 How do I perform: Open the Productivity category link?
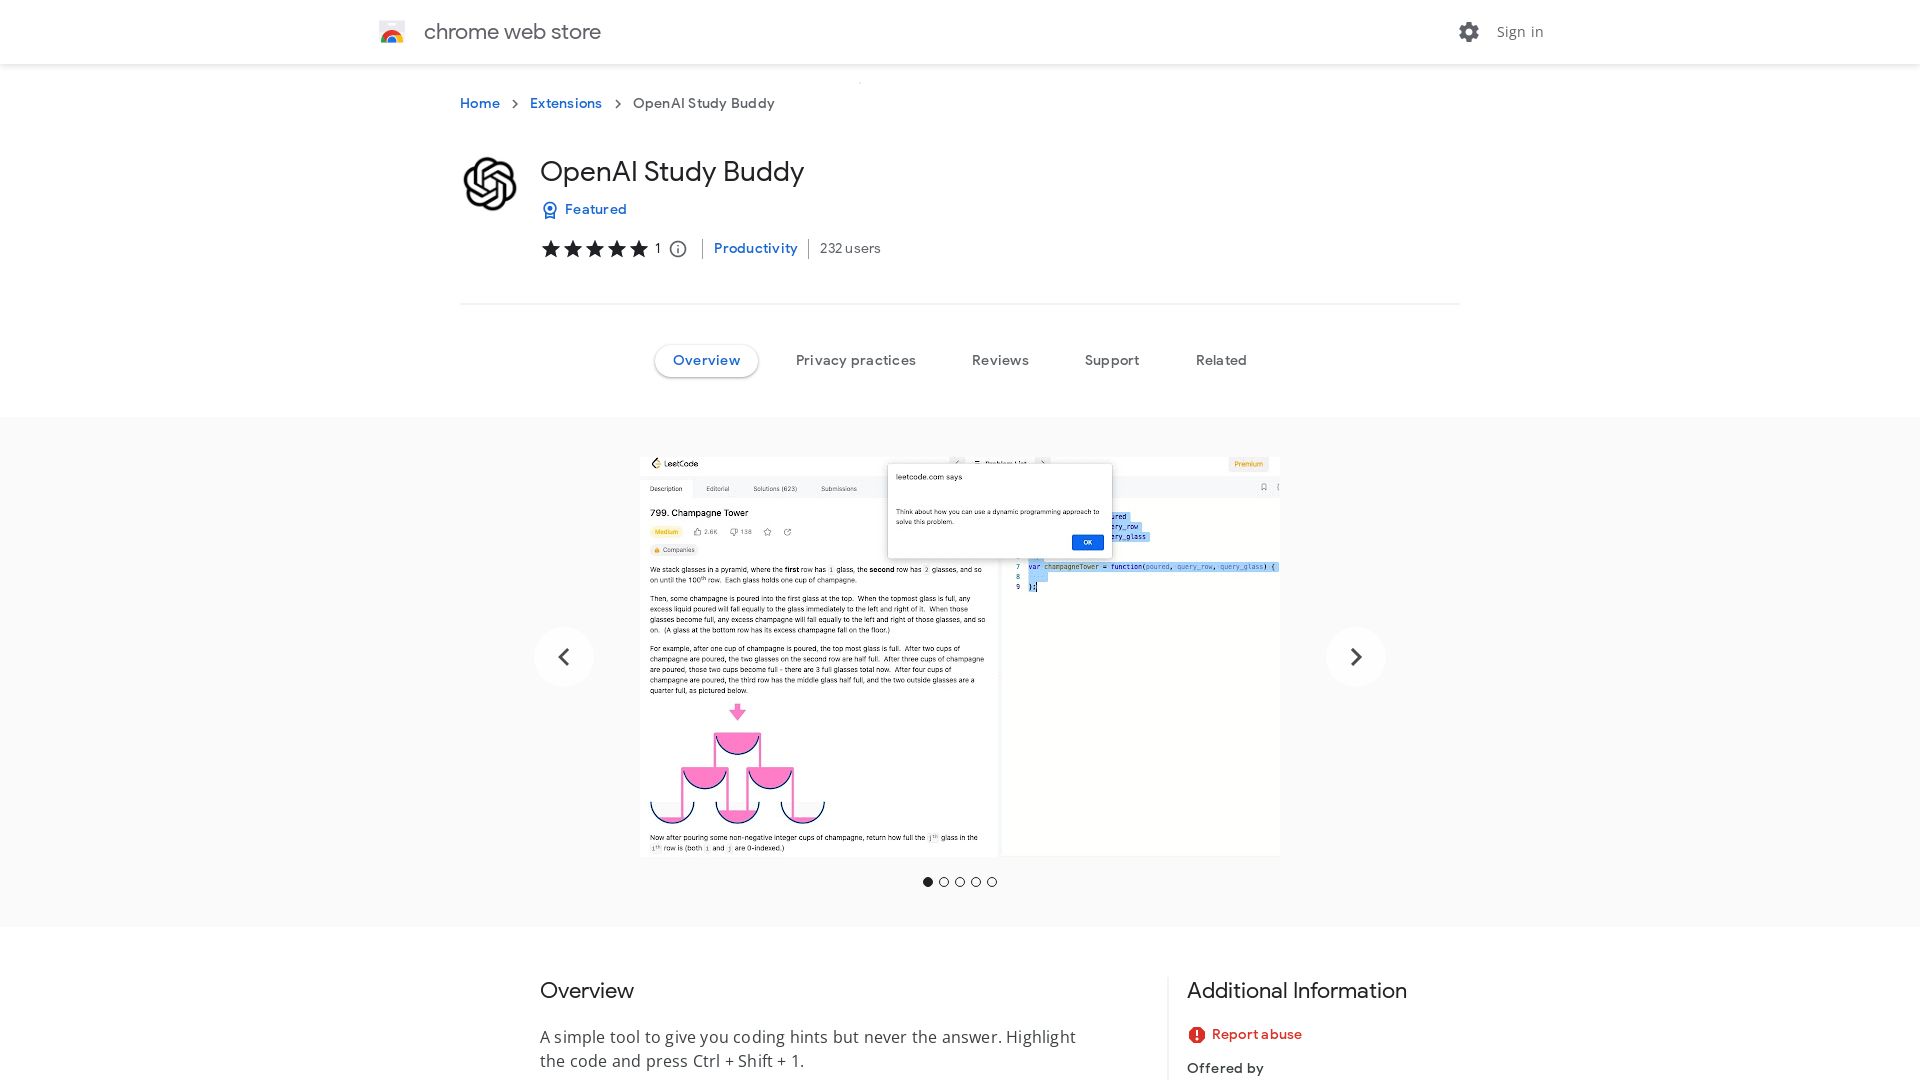[x=755, y=249]
